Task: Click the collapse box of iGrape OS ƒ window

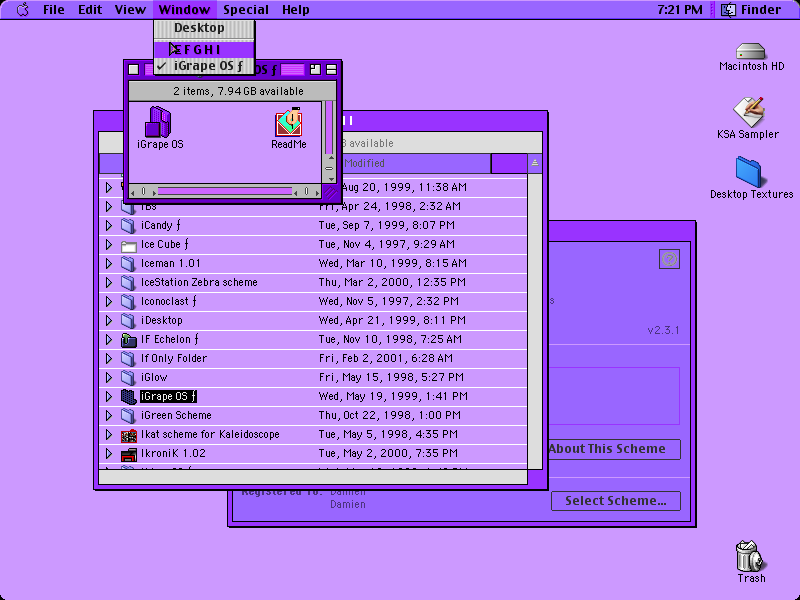Action: coord(331,69)
